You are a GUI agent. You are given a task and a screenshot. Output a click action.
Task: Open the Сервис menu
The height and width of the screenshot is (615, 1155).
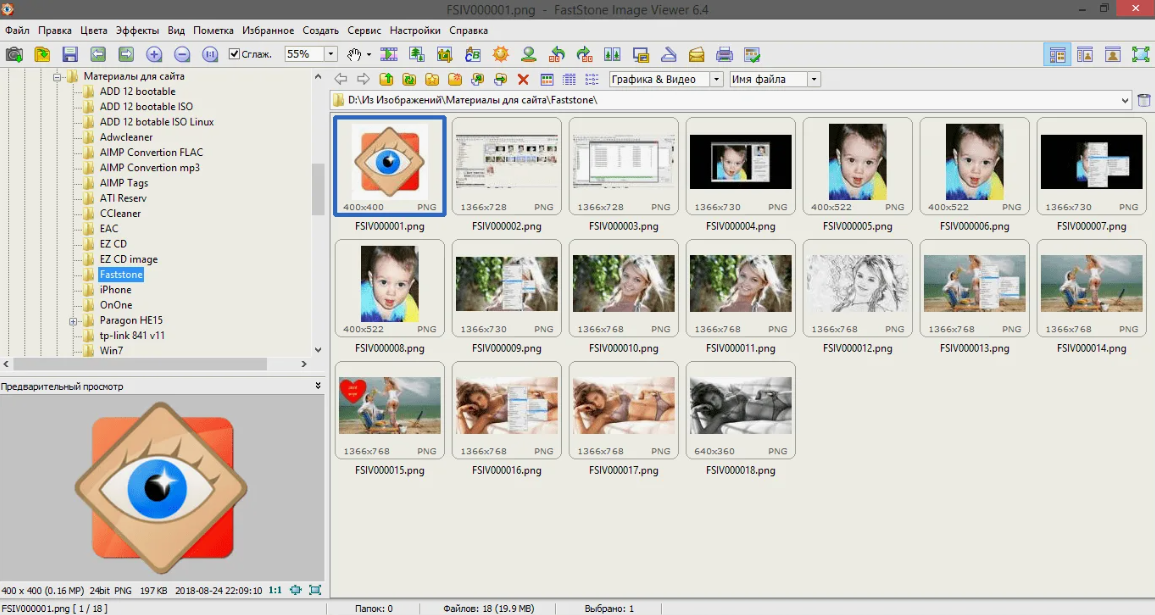(364, 30)
